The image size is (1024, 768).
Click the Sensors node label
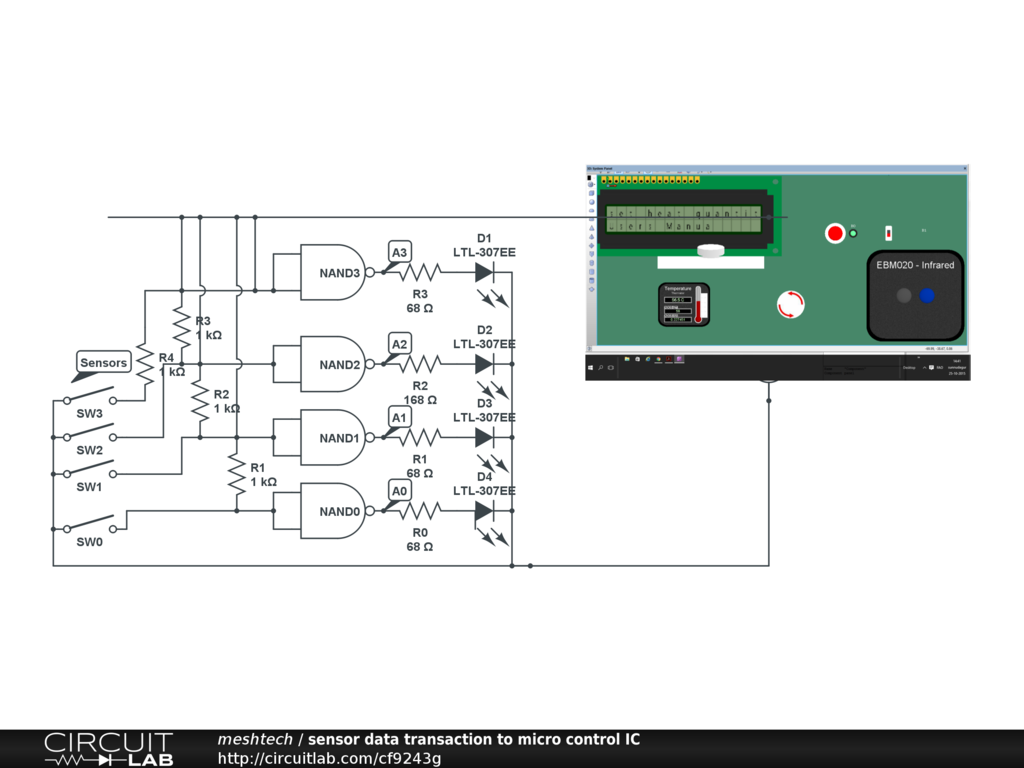click(104, 362)
